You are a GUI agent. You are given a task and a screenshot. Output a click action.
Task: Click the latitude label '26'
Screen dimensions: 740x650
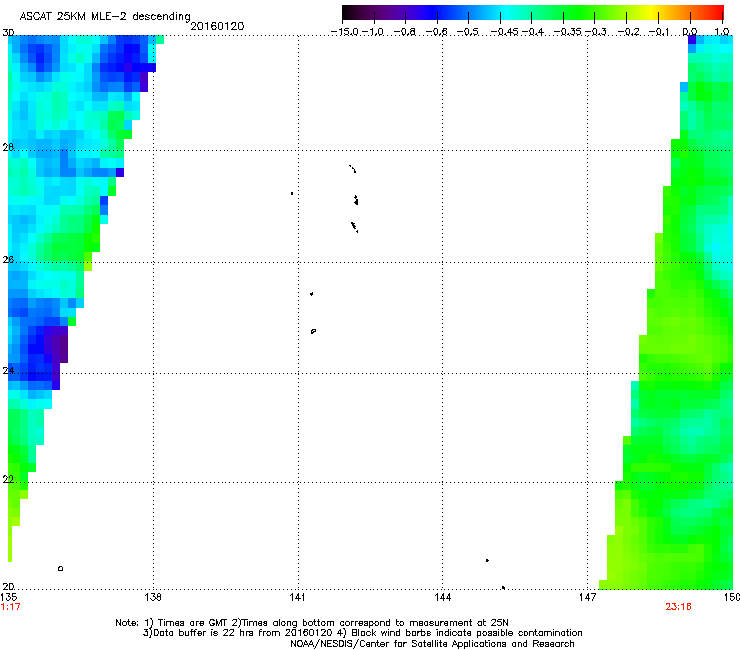[x=8, y=260]
